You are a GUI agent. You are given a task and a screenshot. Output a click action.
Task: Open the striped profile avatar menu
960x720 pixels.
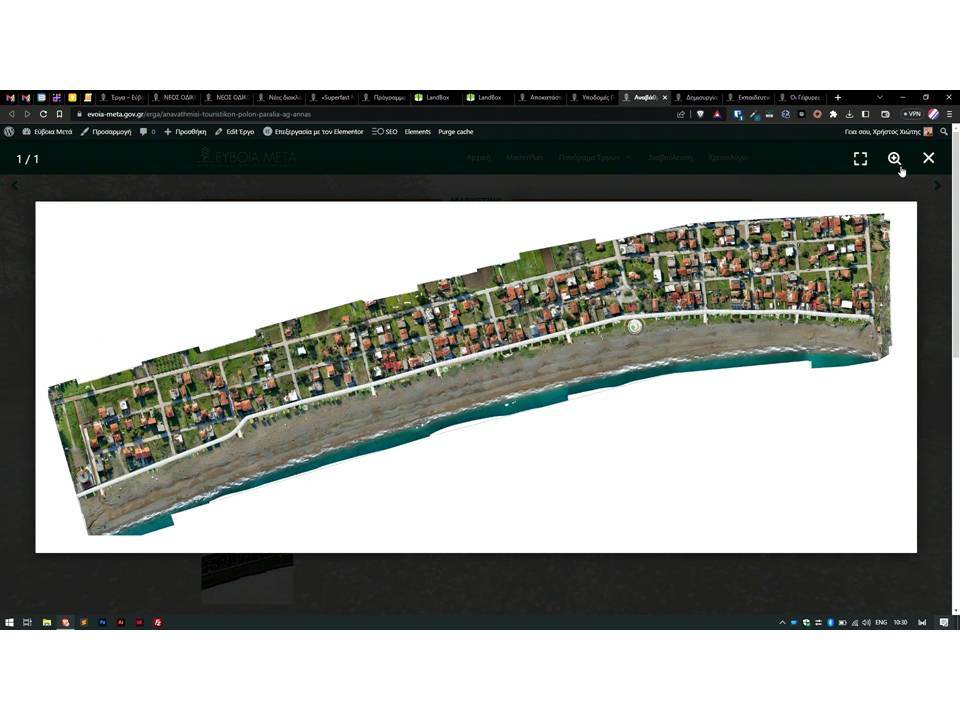[x=933, y=114]
